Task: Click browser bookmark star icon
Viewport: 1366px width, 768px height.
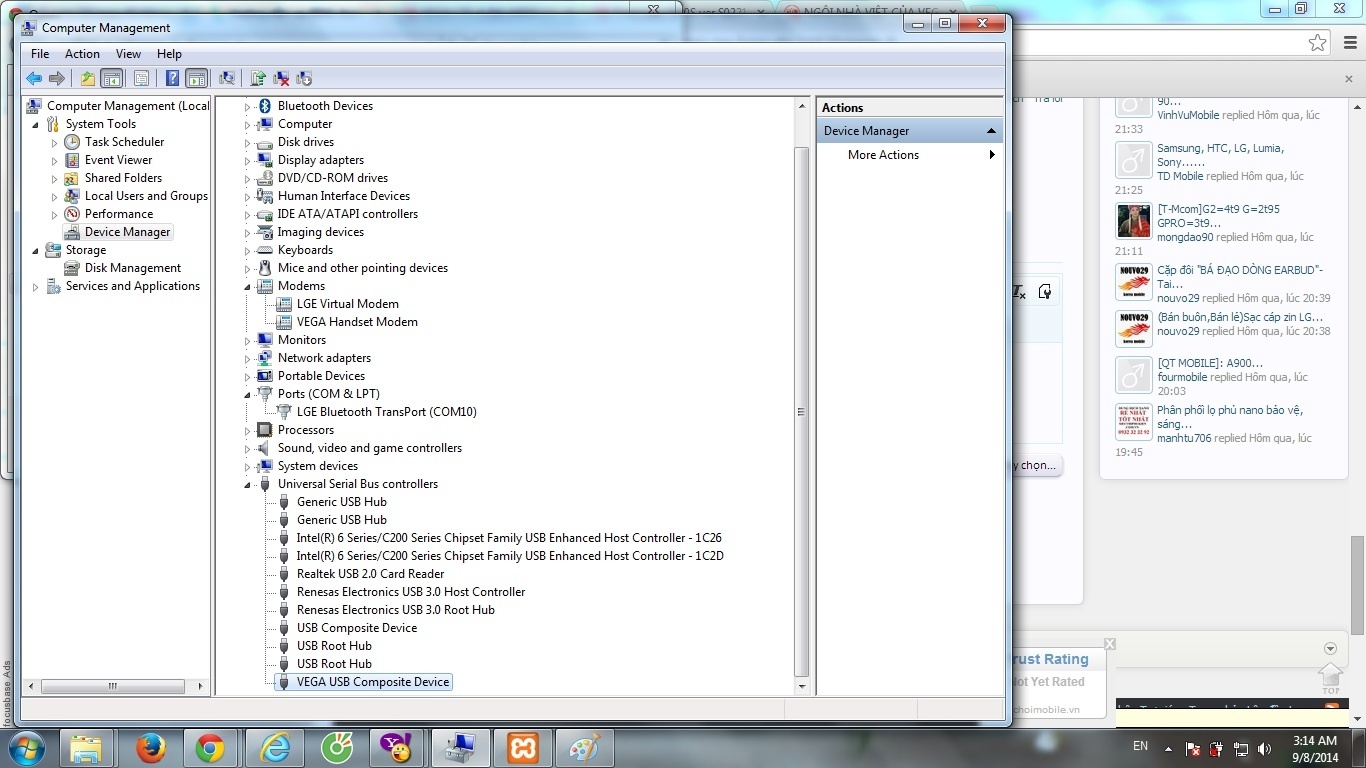Action: click(1317, 43)
